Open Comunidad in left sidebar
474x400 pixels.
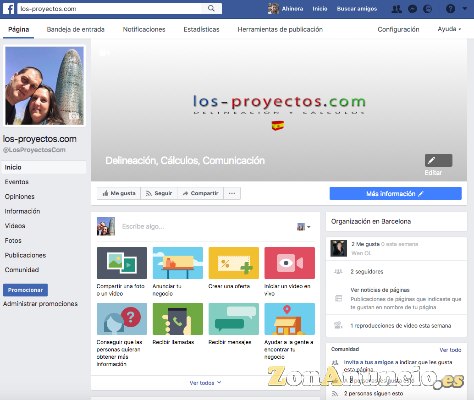[x=22, y=270]
